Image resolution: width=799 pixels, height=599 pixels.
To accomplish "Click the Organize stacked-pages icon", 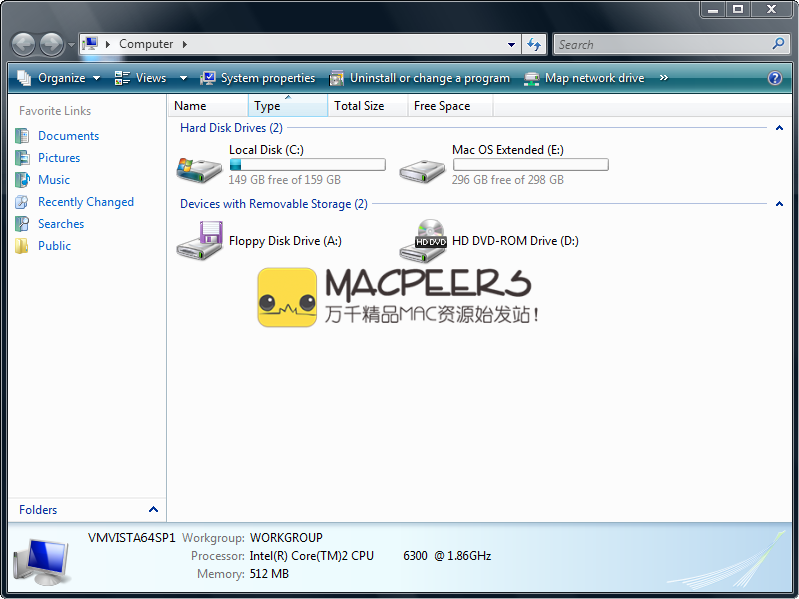I will (24, 78).
